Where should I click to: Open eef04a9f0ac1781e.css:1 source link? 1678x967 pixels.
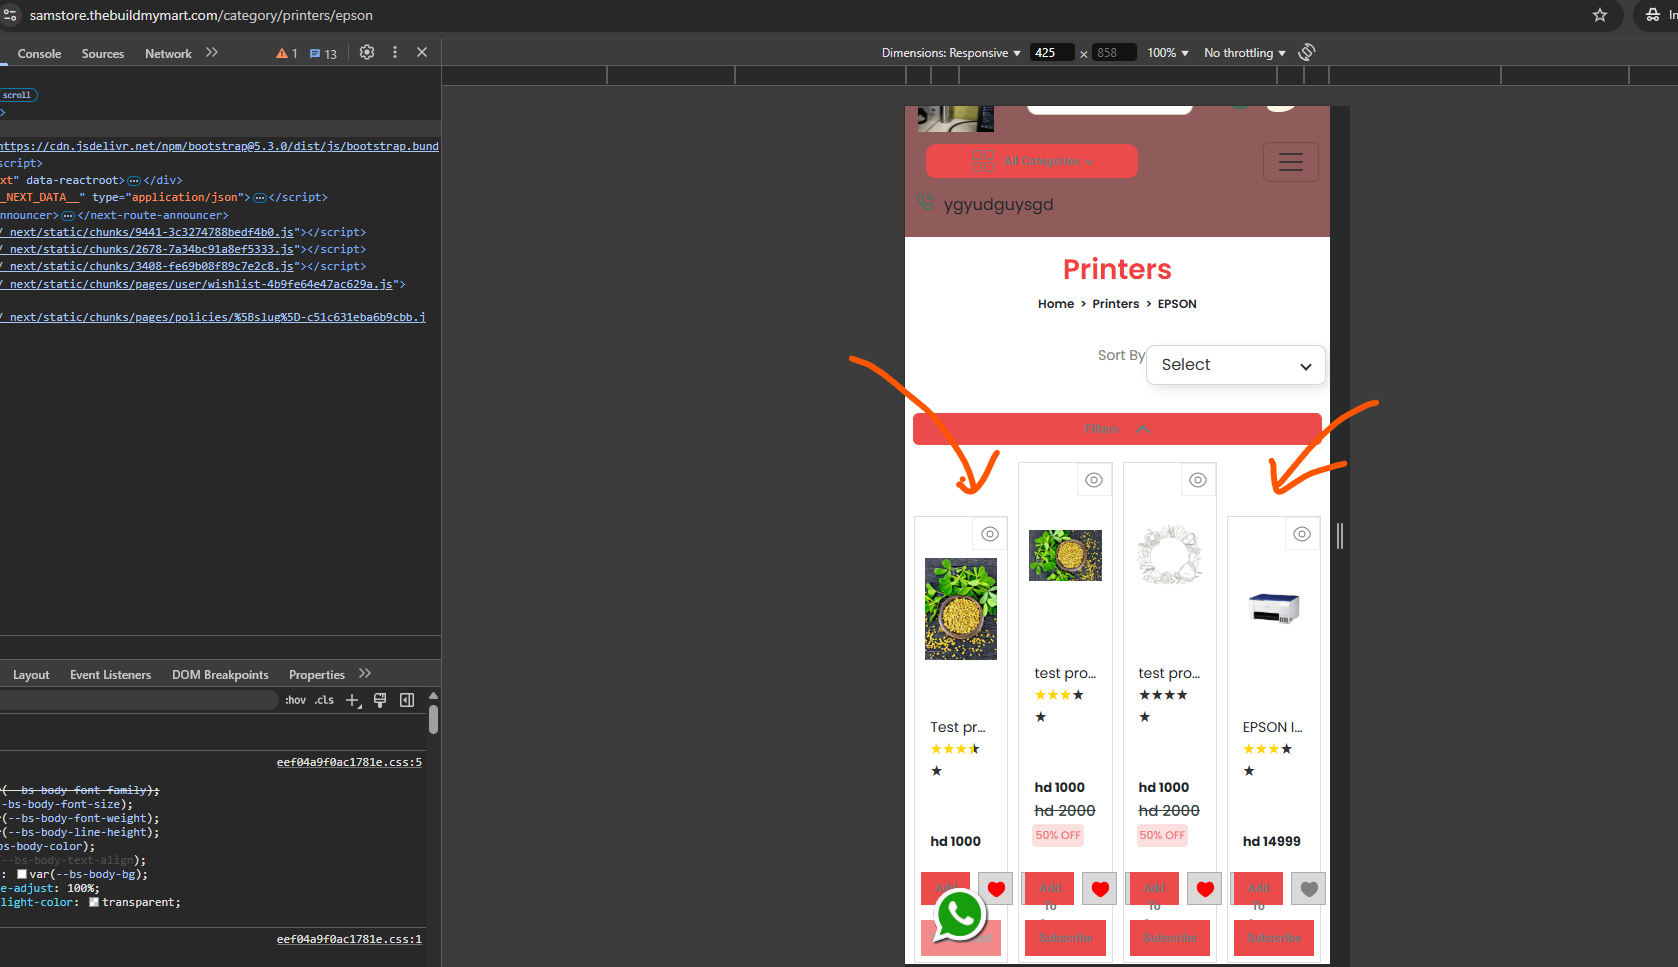349,939
